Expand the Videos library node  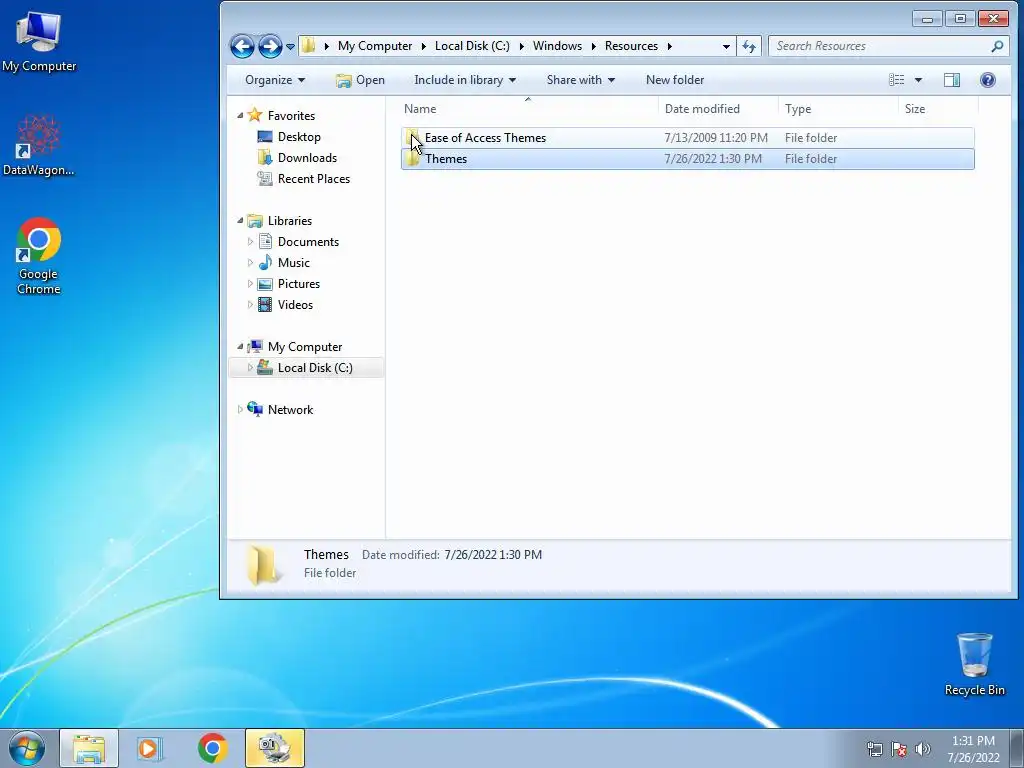tap(250, 304)
